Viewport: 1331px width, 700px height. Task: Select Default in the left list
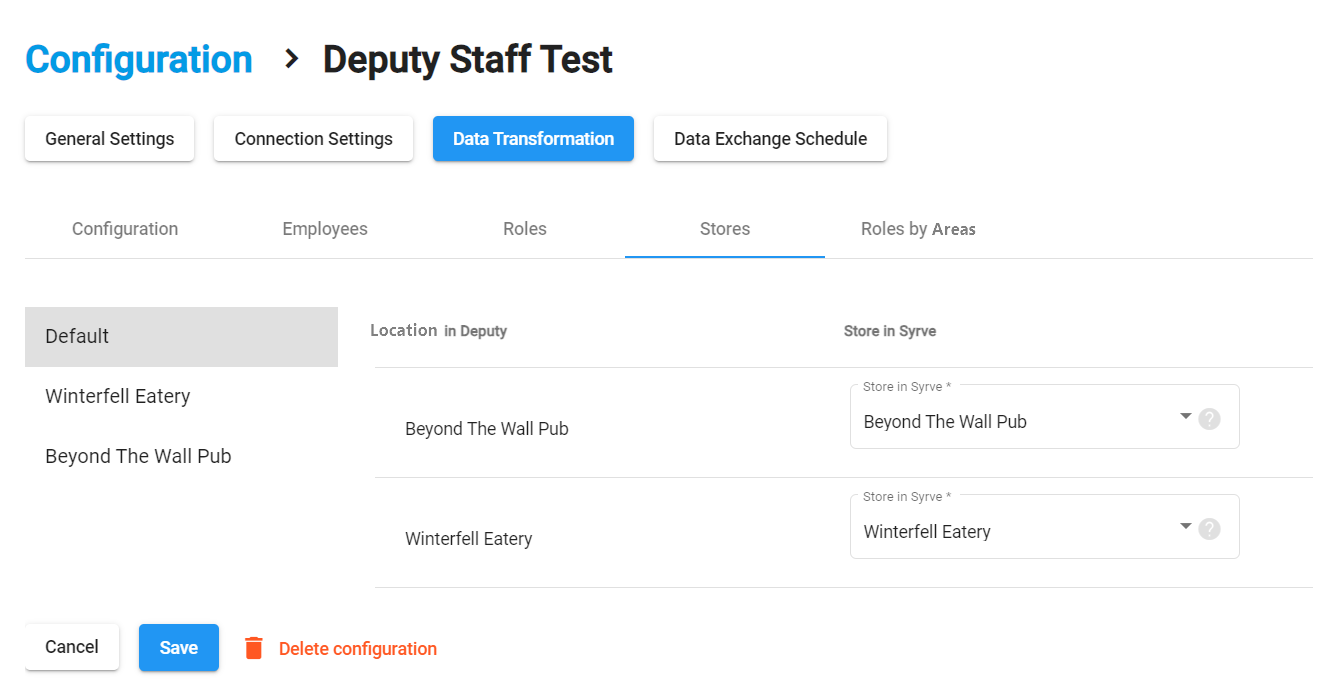click(181, 337)
